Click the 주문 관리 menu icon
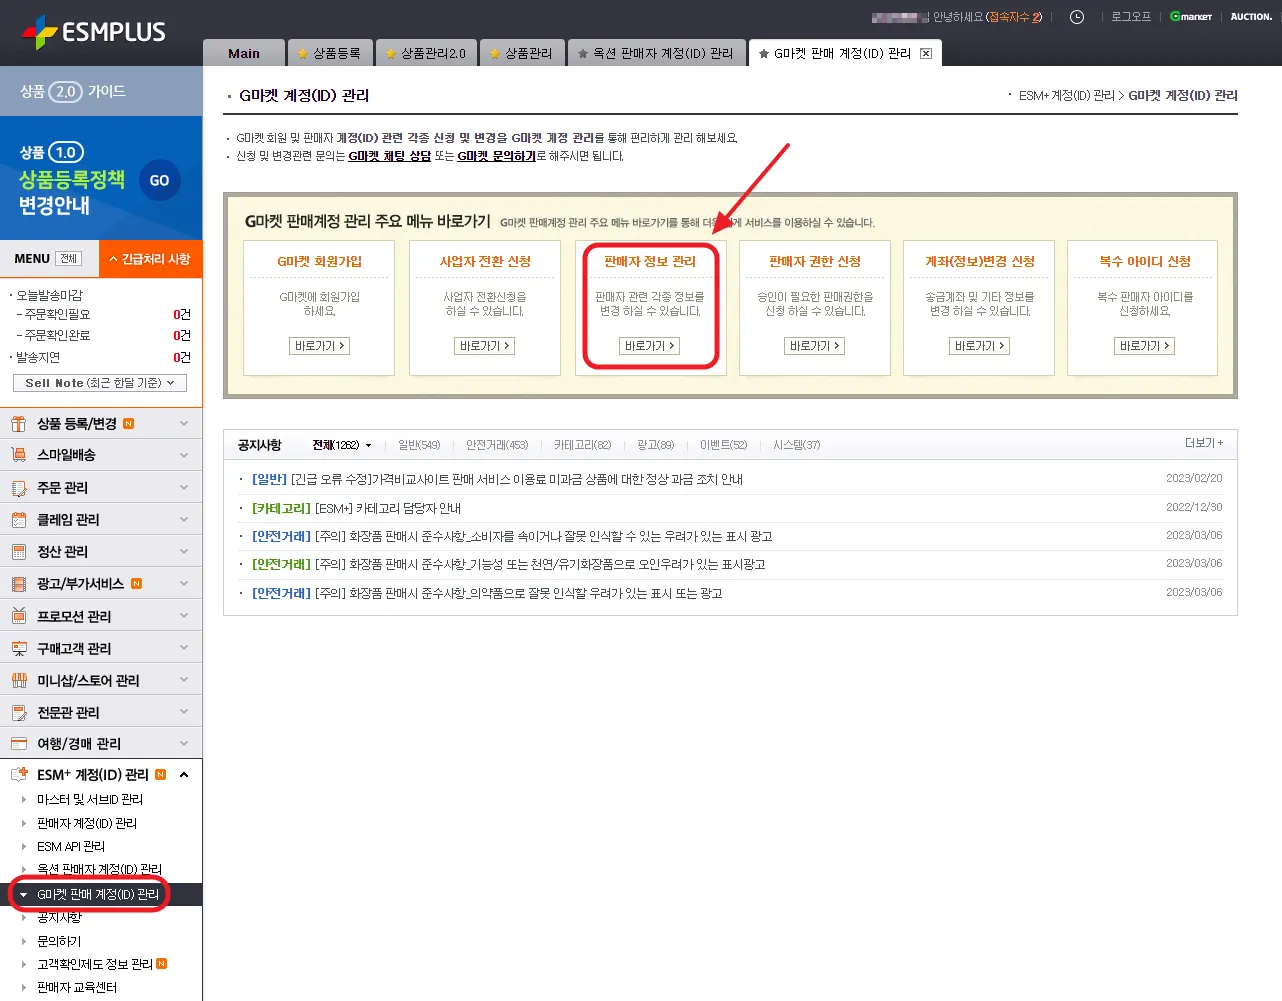Image resolution: width=1282 pixels, height=1001 pixels. [19, 488]
